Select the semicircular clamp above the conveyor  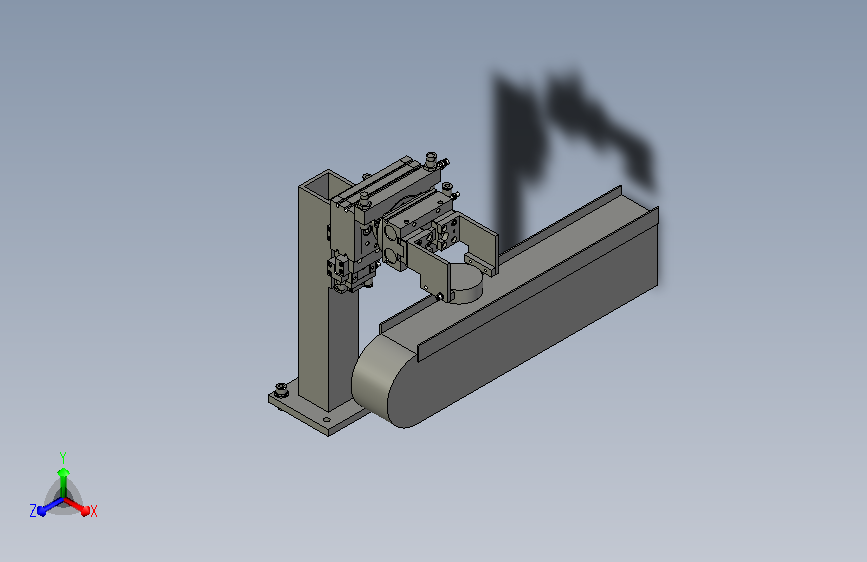coord(466,283)
